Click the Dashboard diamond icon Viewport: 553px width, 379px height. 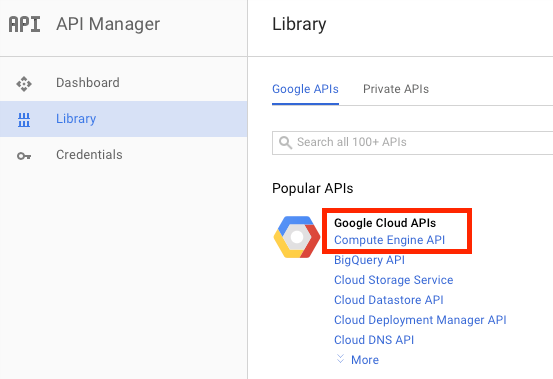point(24,84)
